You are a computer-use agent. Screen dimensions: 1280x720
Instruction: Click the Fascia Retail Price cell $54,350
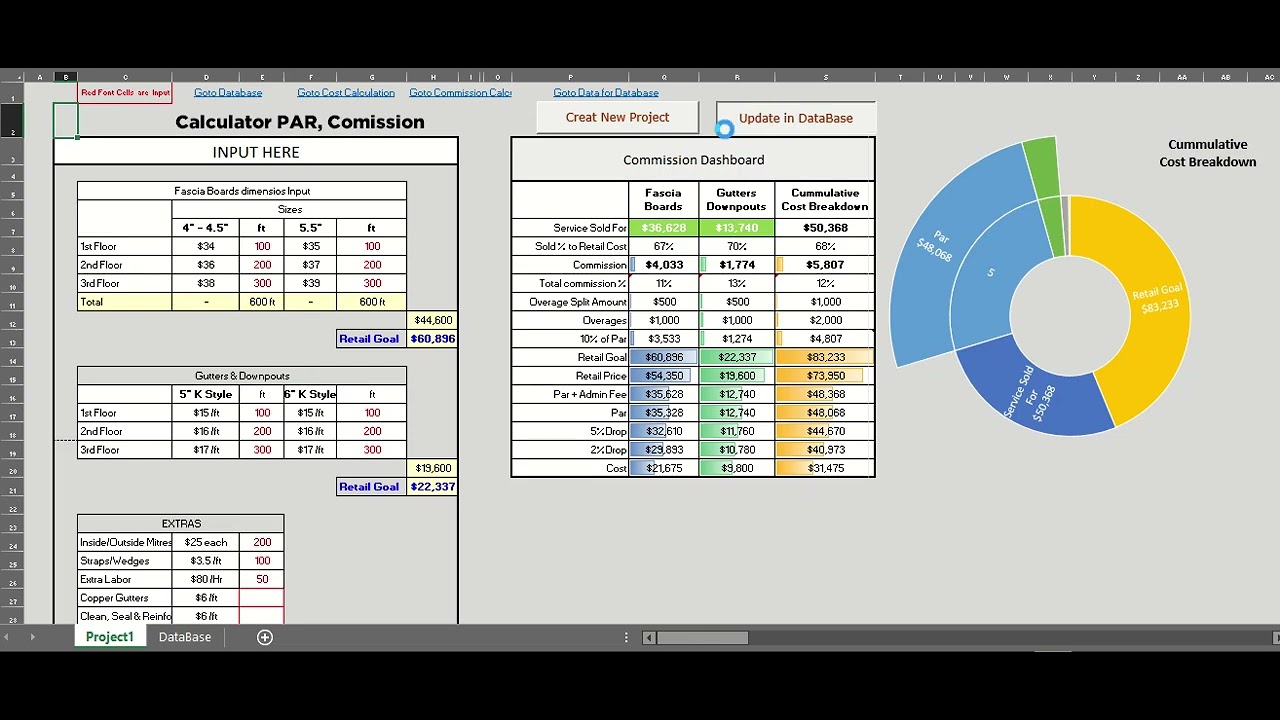pyautogui.click(x=664, y=376)
